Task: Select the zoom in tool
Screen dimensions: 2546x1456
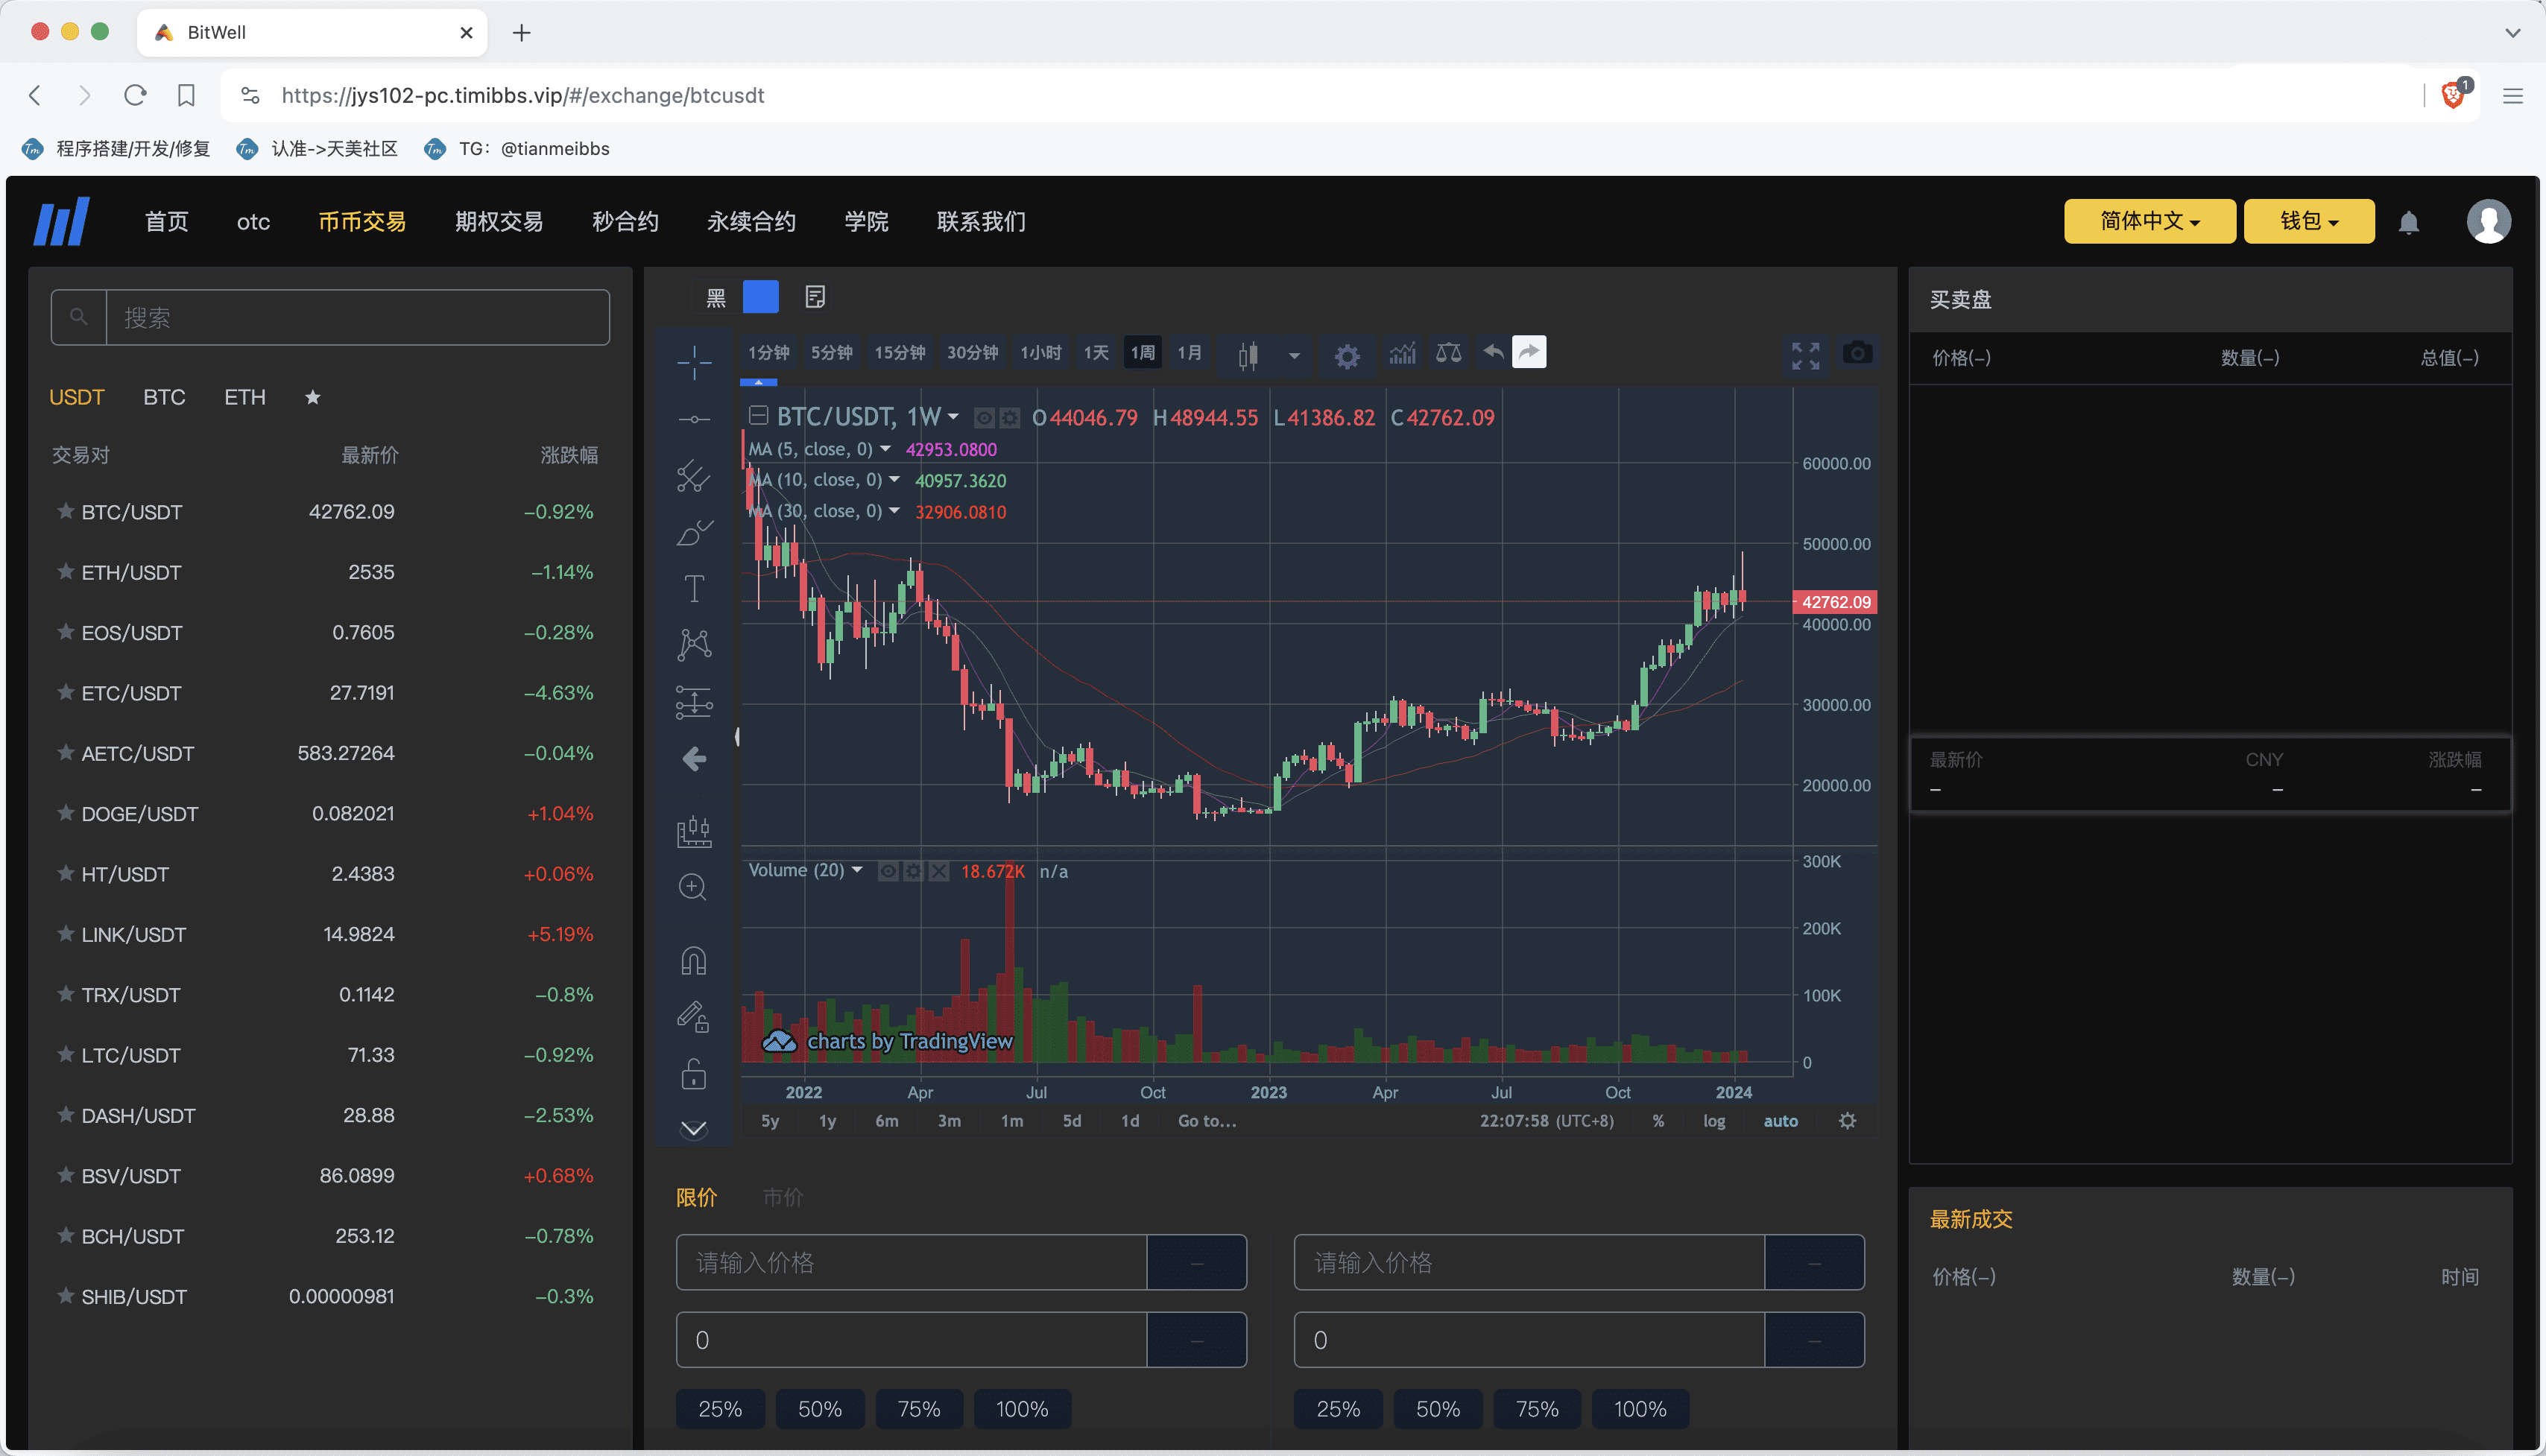Action: (693, 887)
